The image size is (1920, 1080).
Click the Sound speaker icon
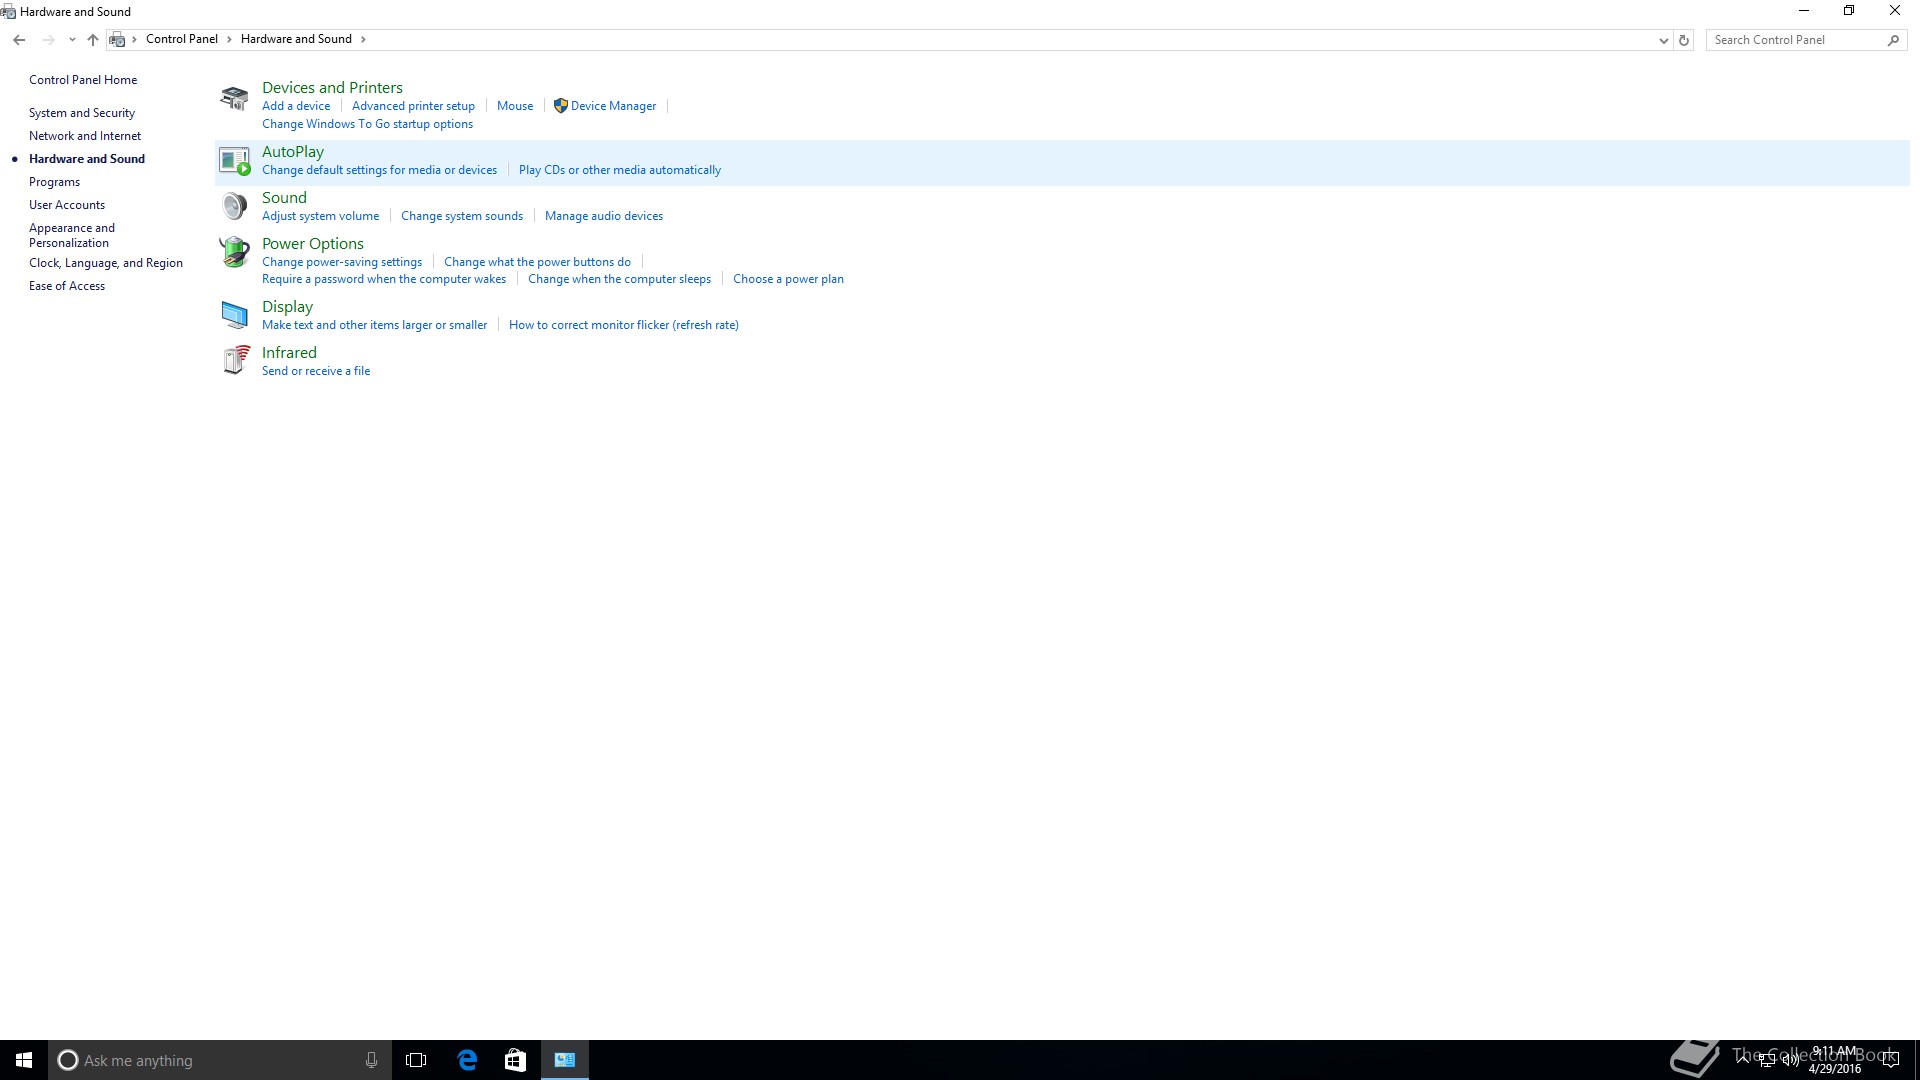click(234, 206)
